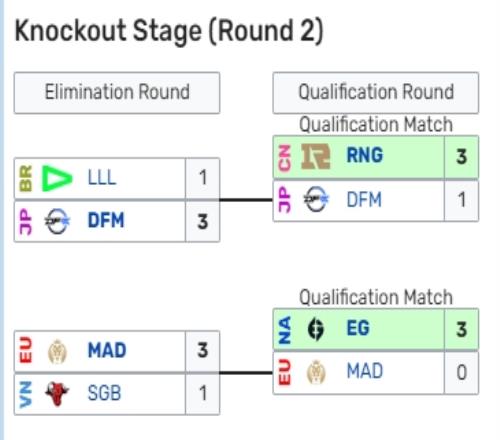Screen dimensions: 500x440
Task: Click DFM logo in Elimination Round
Action: click(57, 221)
